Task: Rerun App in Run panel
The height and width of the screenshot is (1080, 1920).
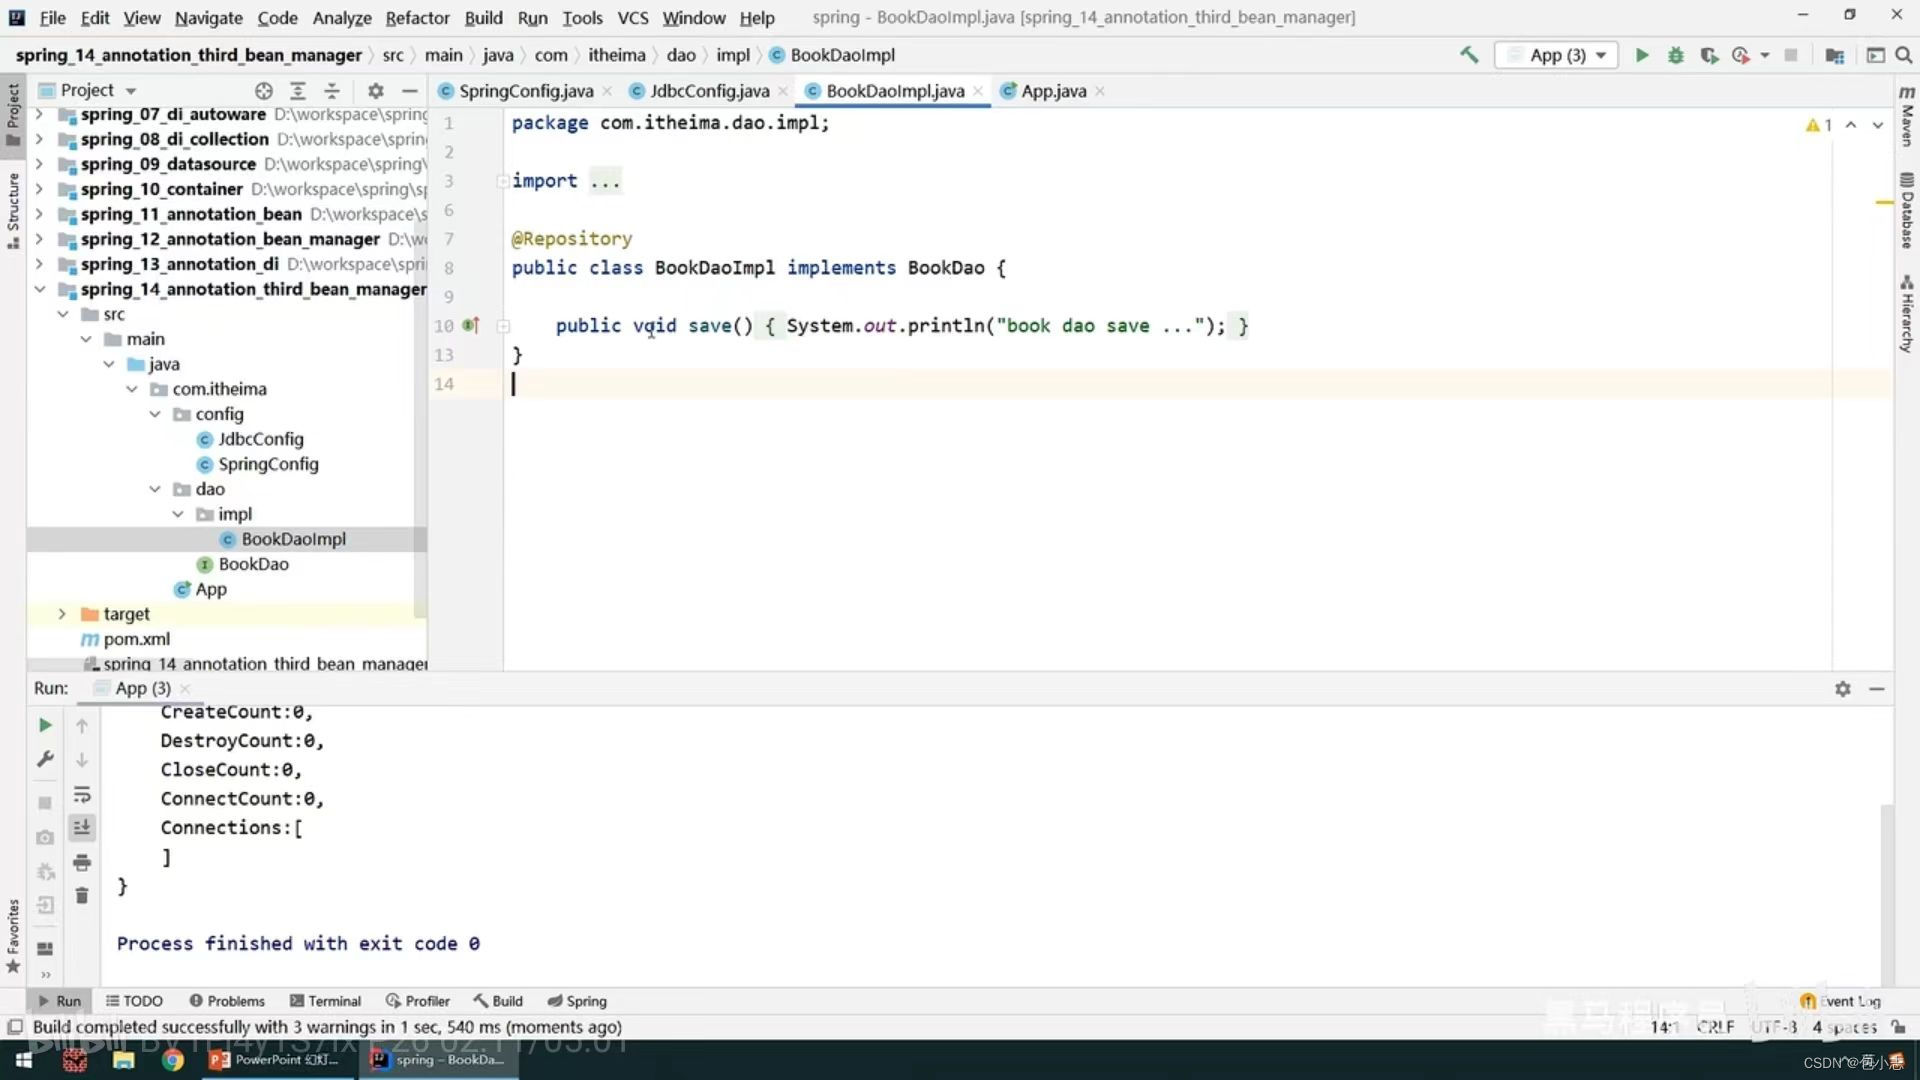Action: pos(45,725)
